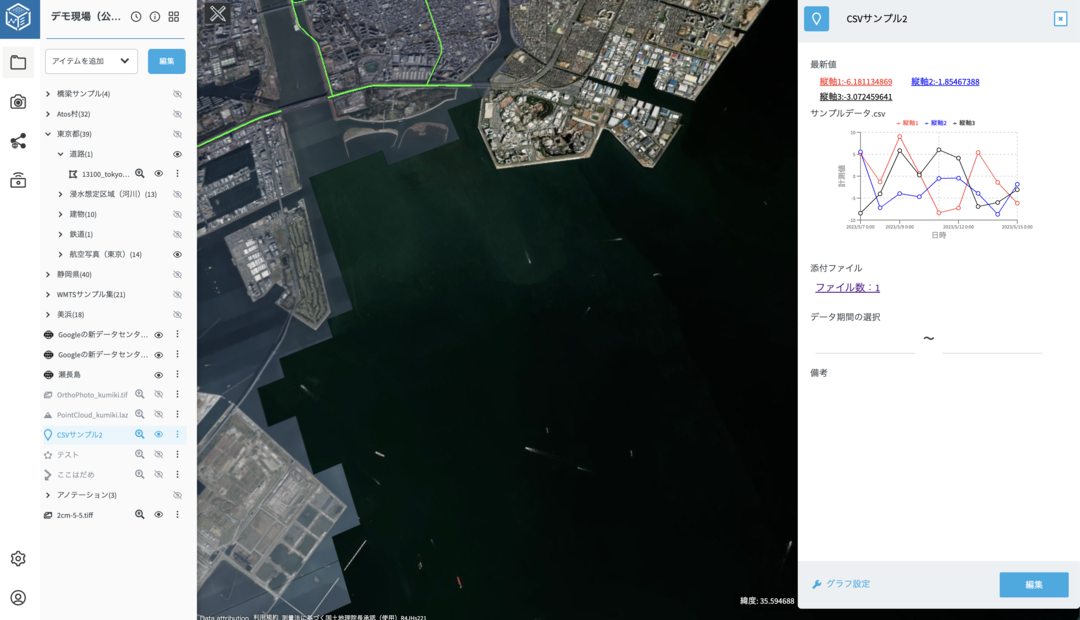Toggle visibility of 瀬長島 layer

pyautogui.click(x=158, y=374)
